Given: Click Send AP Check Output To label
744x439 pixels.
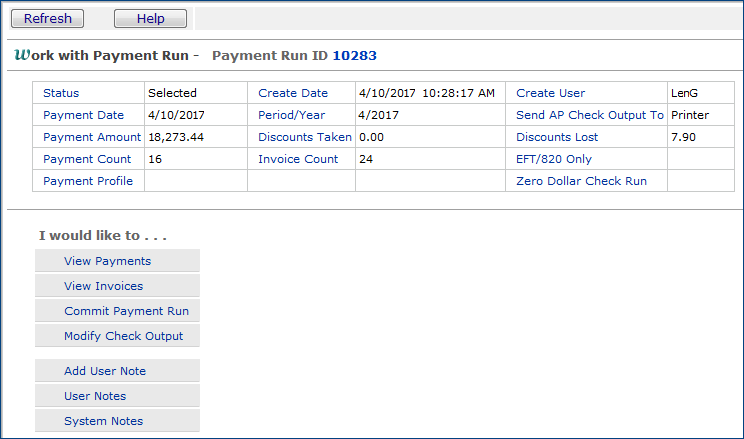Looking at the screenshot, I should [589, 115].
